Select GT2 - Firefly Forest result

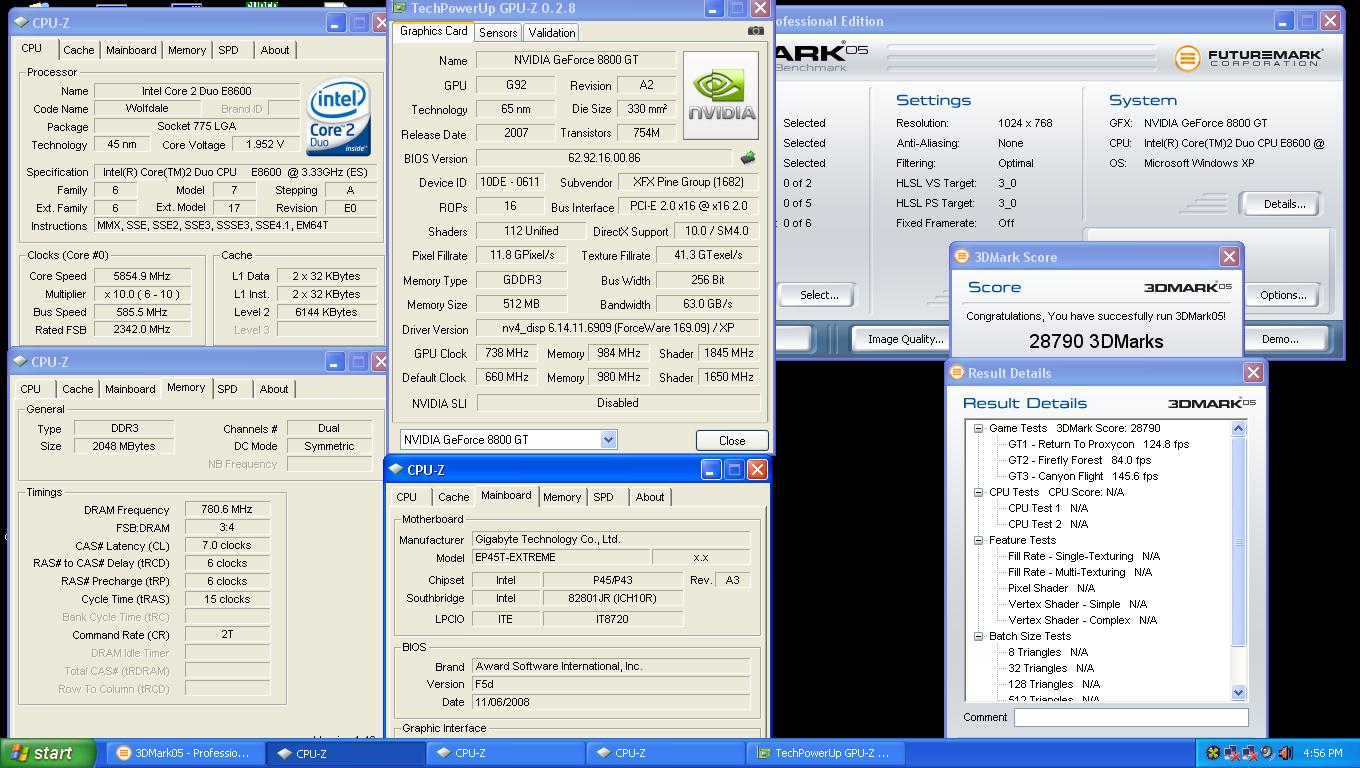[x=1079, y=460]
